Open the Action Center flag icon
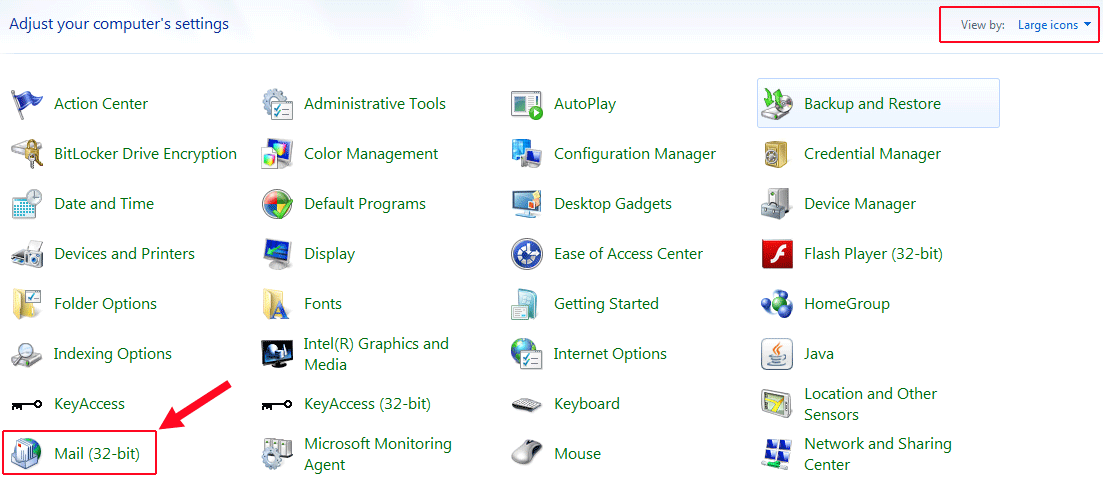 point(27,104)
